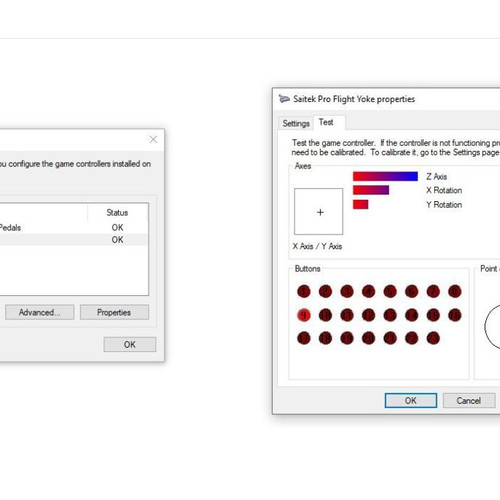
Task: Close the game controllers window
Action: 153,139
